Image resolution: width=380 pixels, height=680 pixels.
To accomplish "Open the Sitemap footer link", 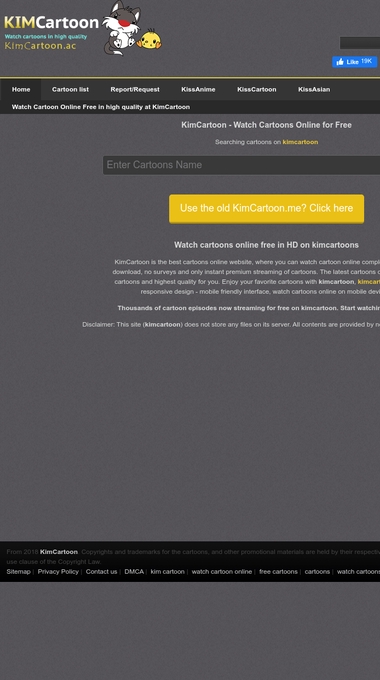I will (x=19, y=572).
